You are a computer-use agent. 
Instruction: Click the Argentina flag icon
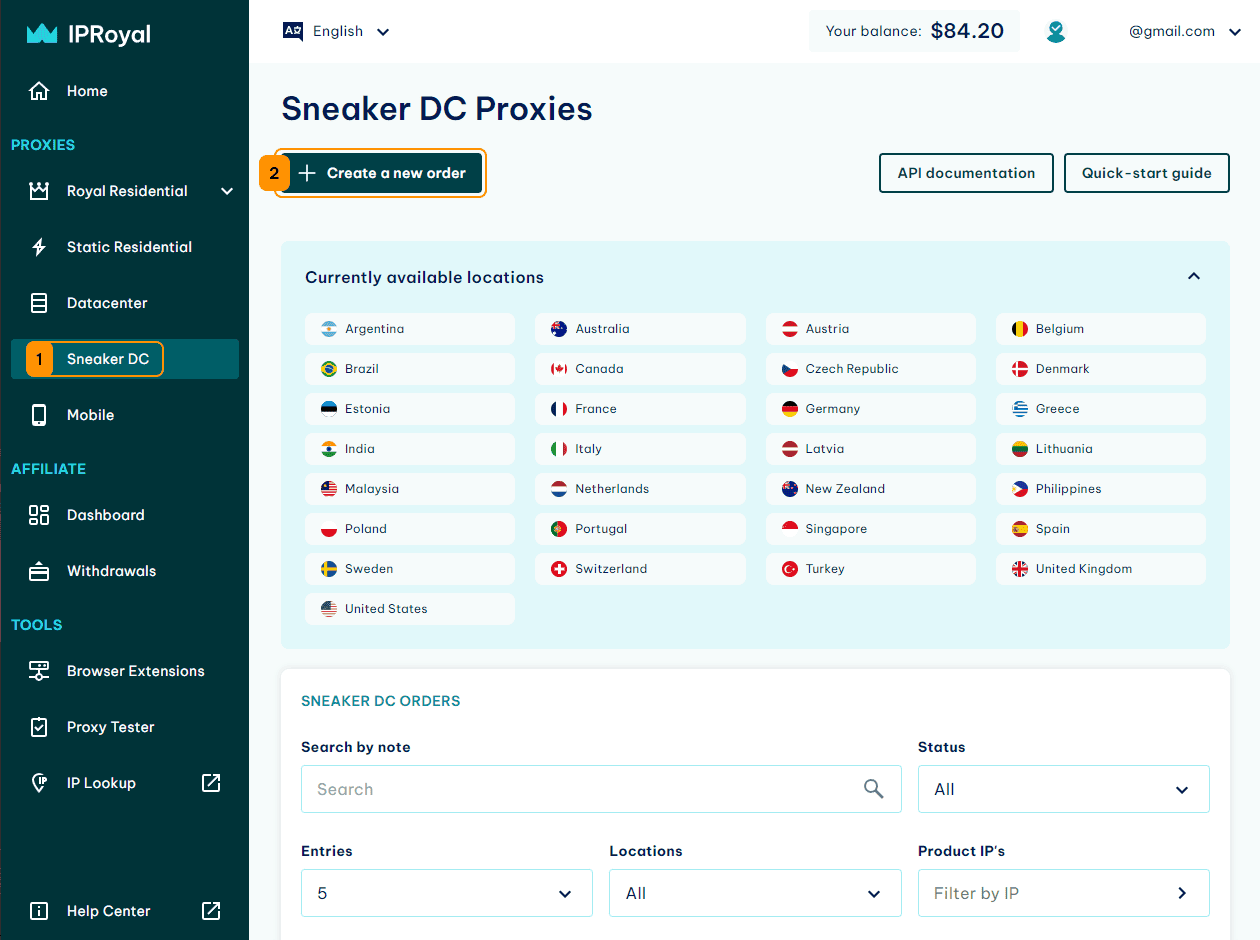click(329, 329)
